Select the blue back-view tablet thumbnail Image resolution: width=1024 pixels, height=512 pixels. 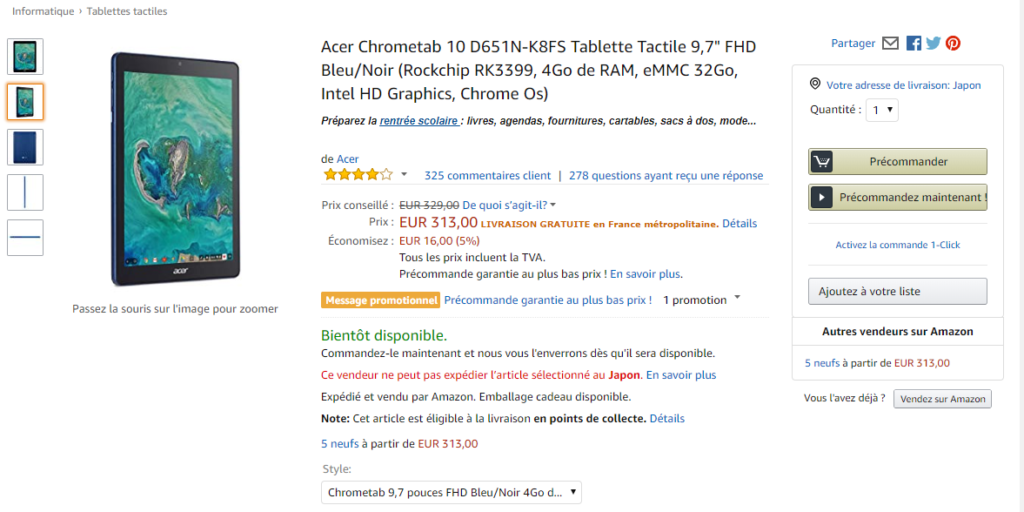click(25, 147)
